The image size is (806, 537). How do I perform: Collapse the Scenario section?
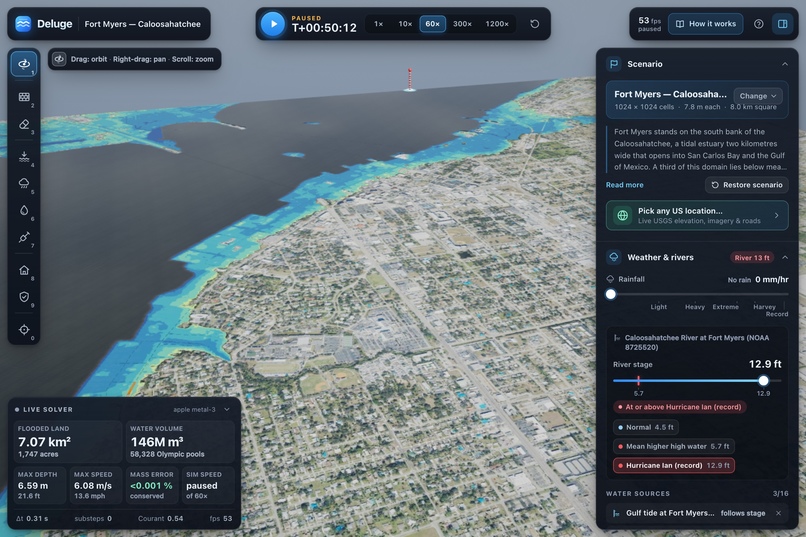click(x=785, y=64)
